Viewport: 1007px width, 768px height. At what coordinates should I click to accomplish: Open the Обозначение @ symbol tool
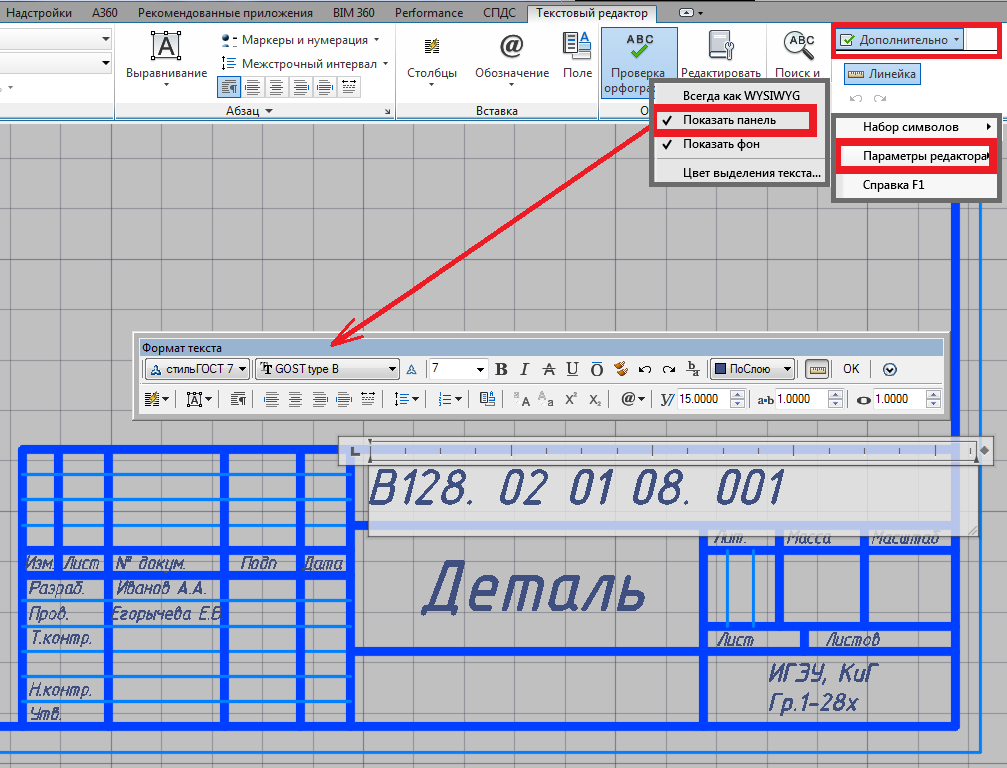tap(511, 47)
